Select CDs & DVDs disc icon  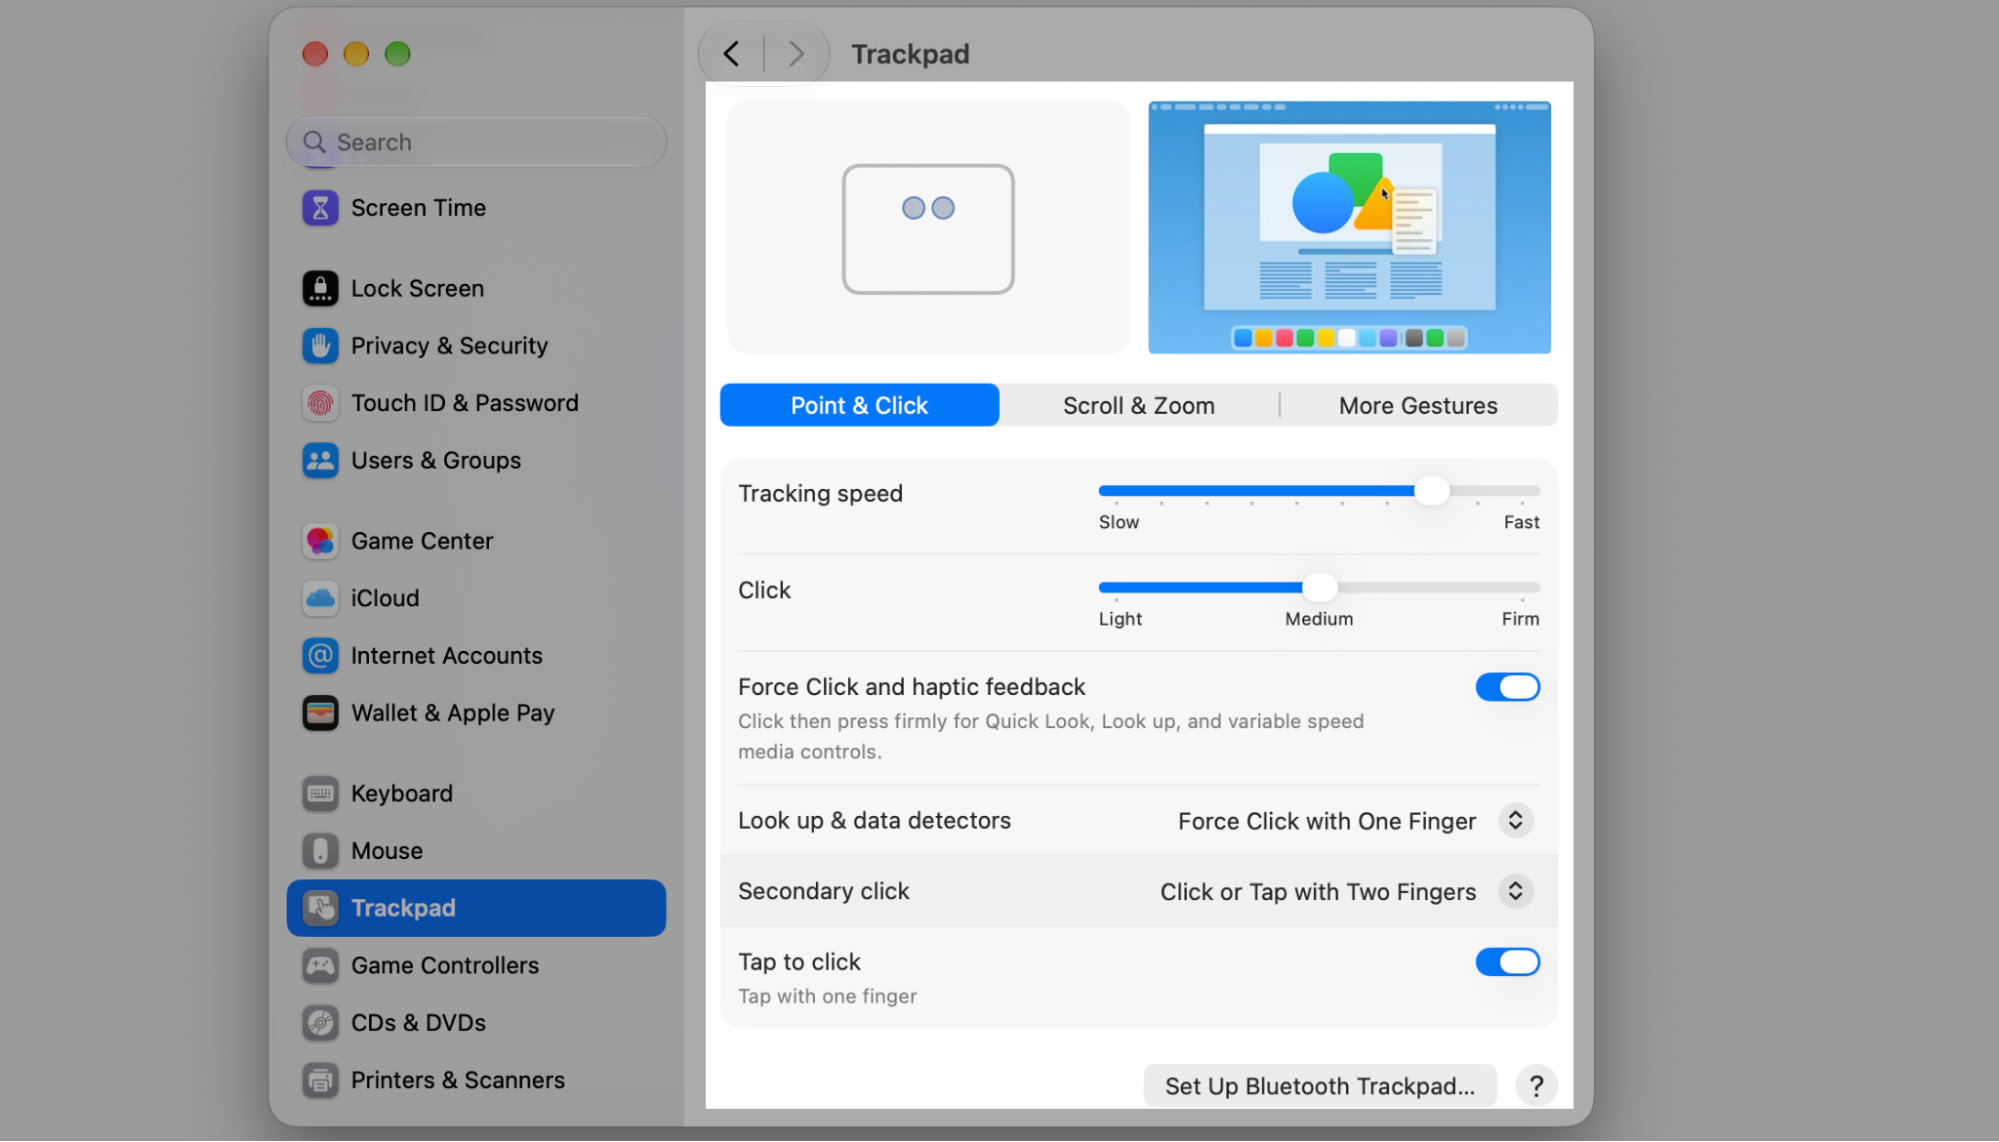(320, 1023)
